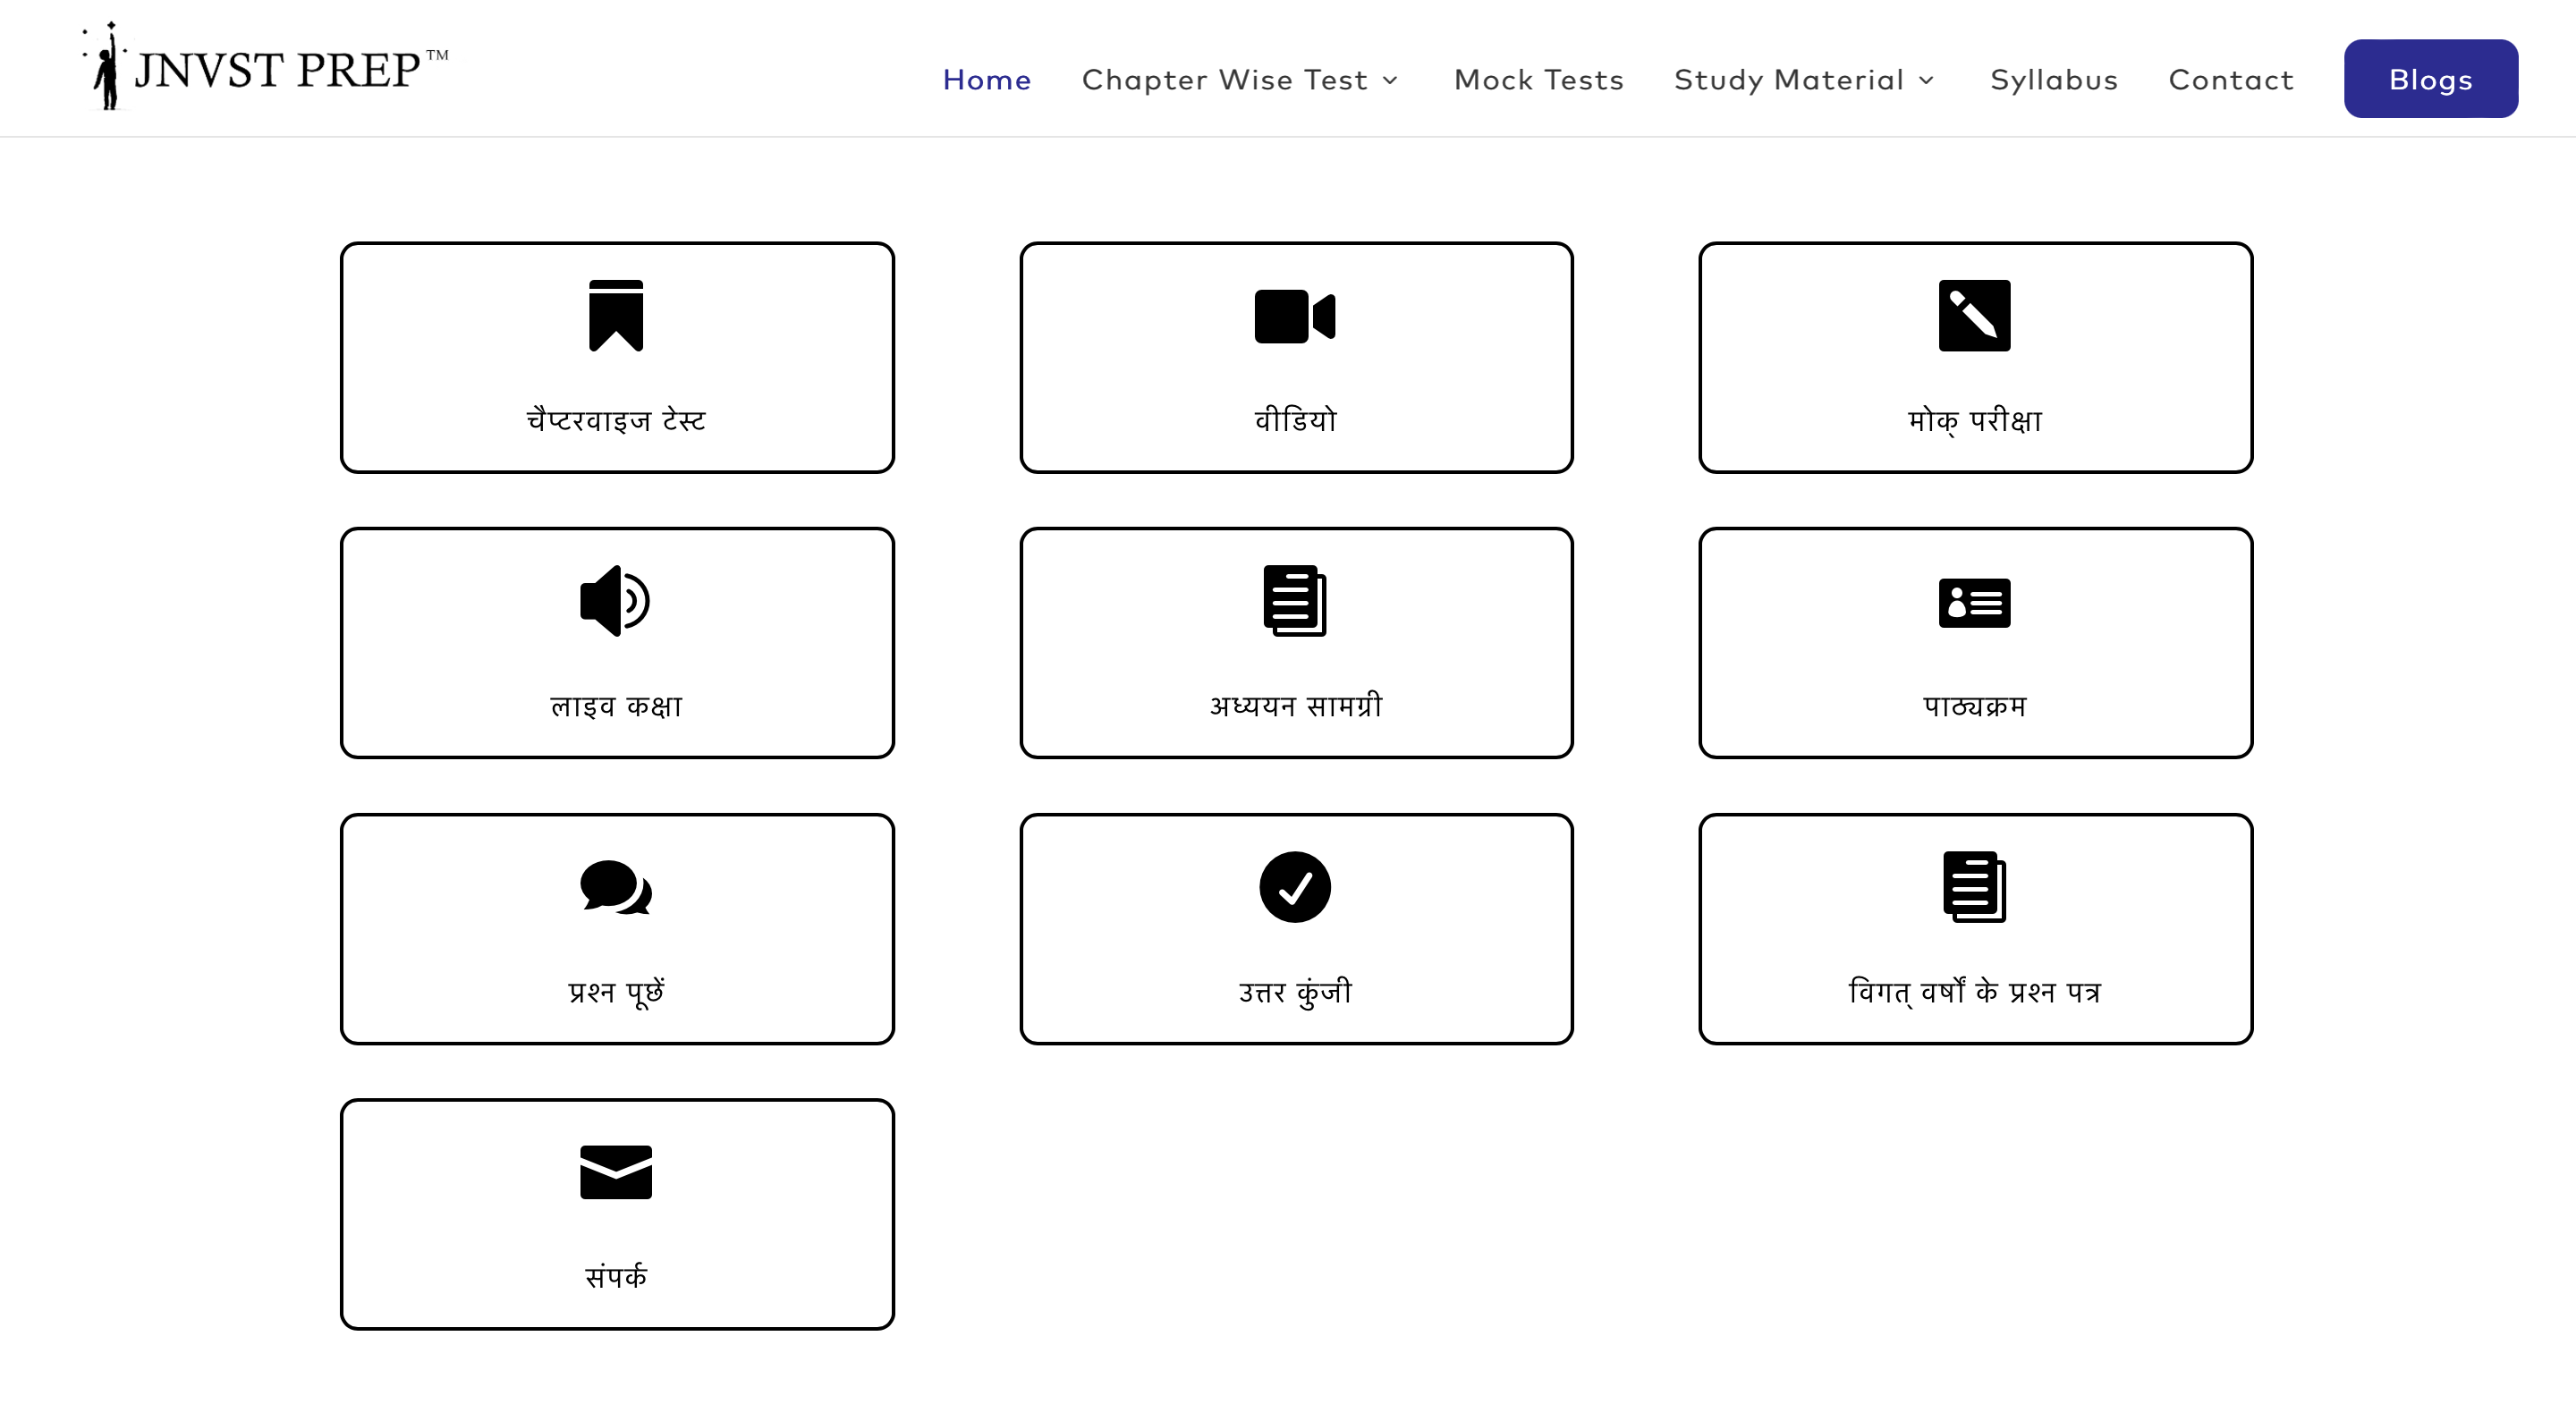Open the Syllabus menu item
The height and width of the screenshot is (1404, 2576).
coord(2054,79)
